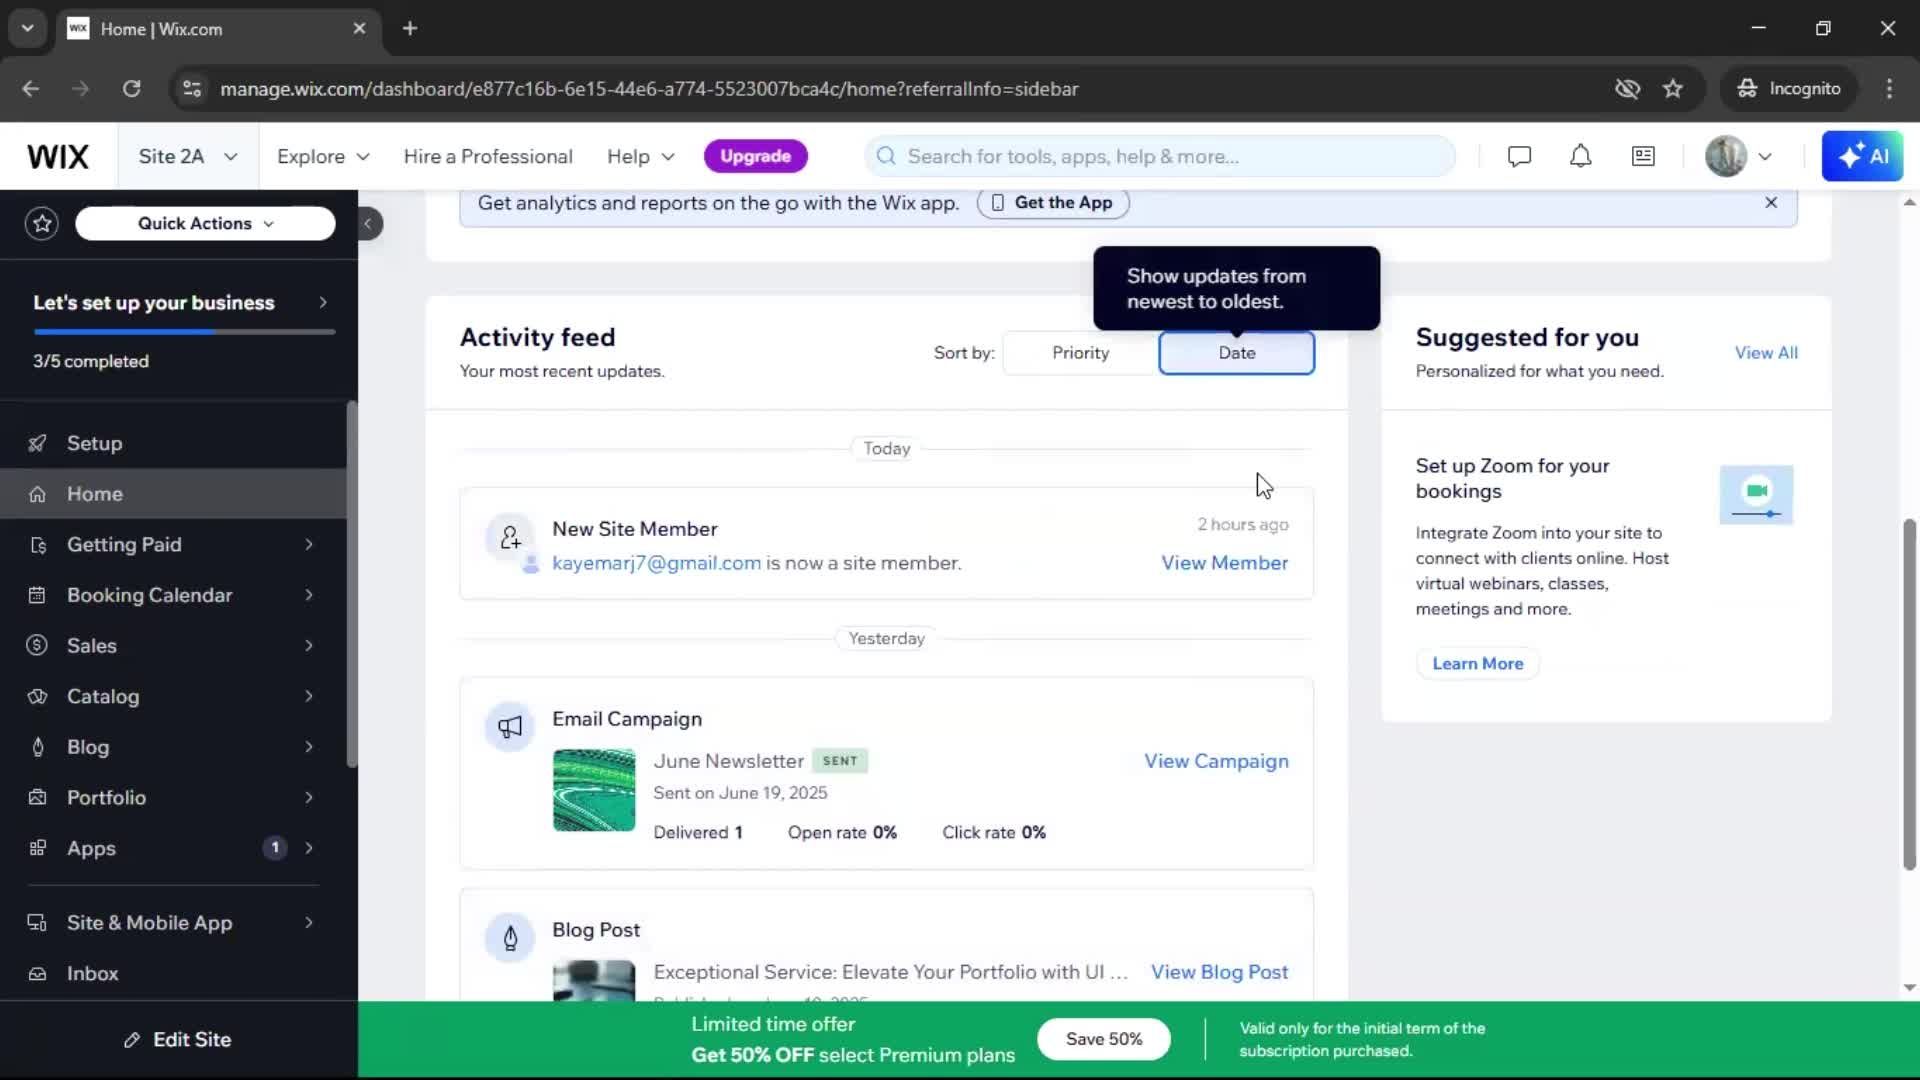Click the Zoom bookings illustration
1920x1080 pixels.
[x=1756, y=495]
